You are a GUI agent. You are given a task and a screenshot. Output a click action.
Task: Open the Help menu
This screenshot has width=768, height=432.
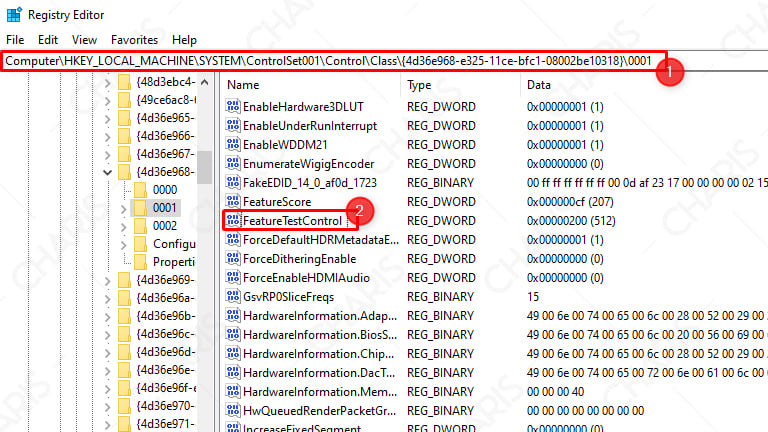184,40
